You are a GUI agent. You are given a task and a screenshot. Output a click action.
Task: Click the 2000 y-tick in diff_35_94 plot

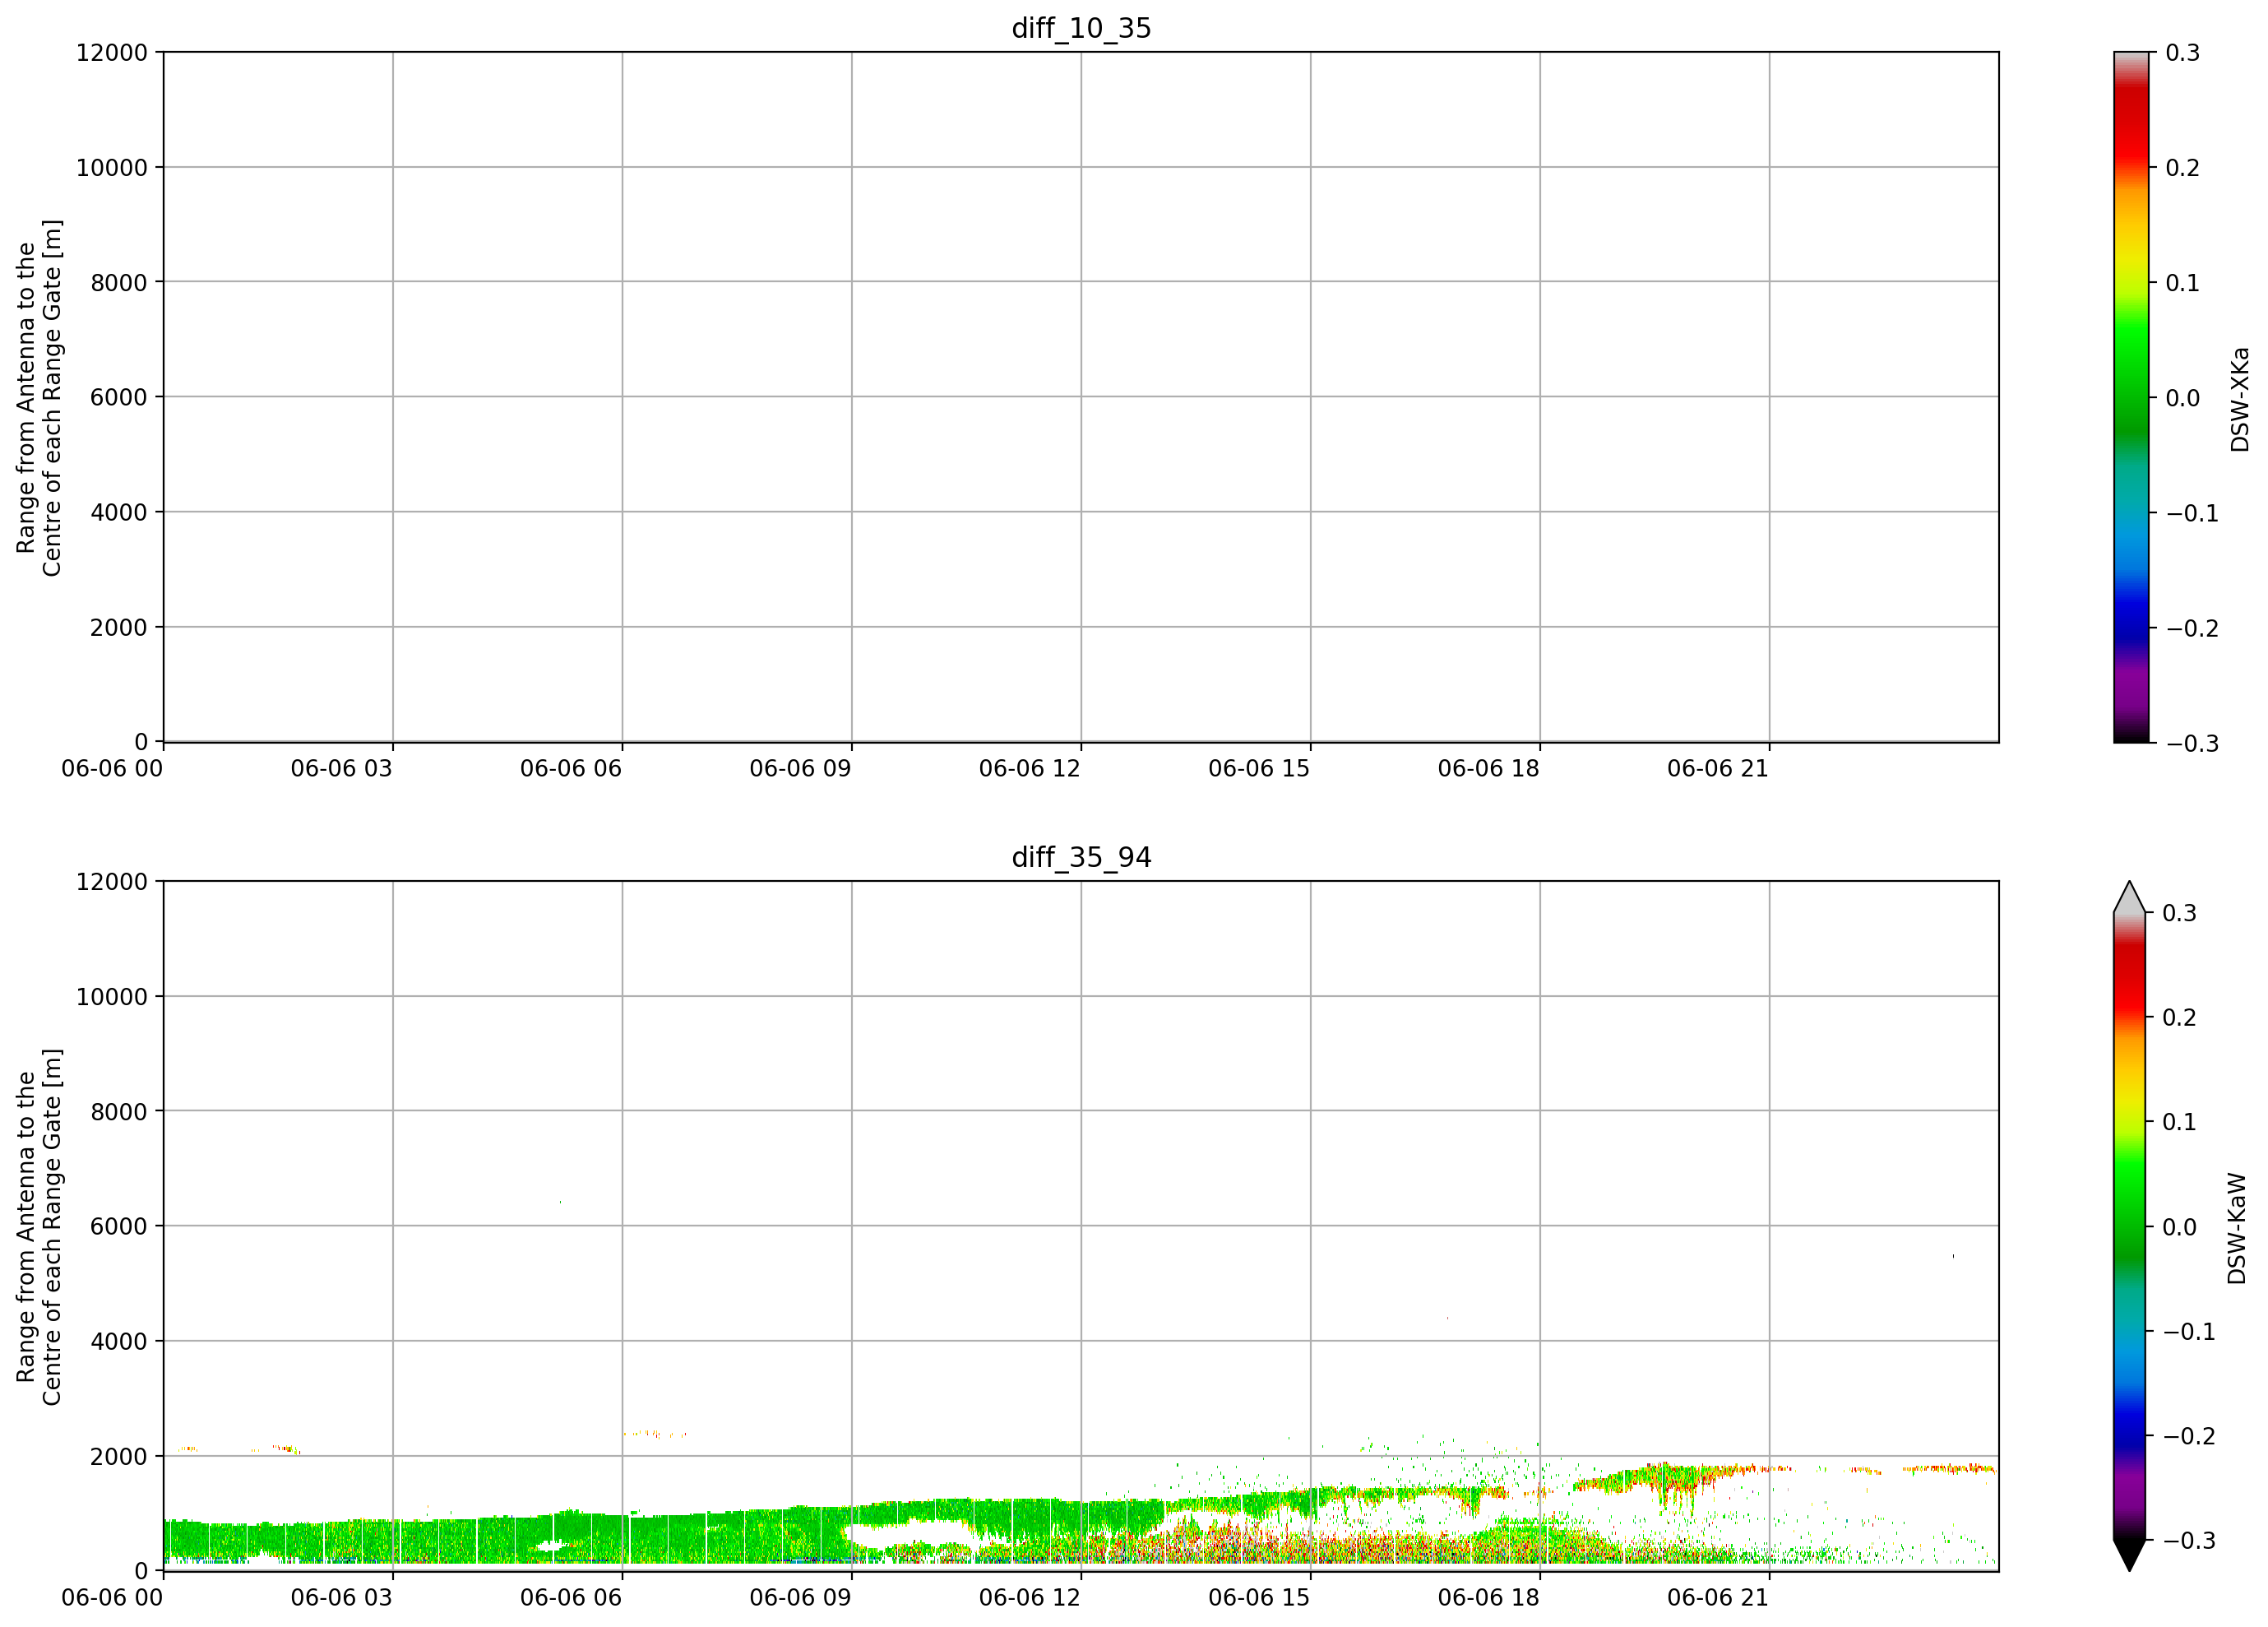pyautogui.click(x=119, y=1456)
